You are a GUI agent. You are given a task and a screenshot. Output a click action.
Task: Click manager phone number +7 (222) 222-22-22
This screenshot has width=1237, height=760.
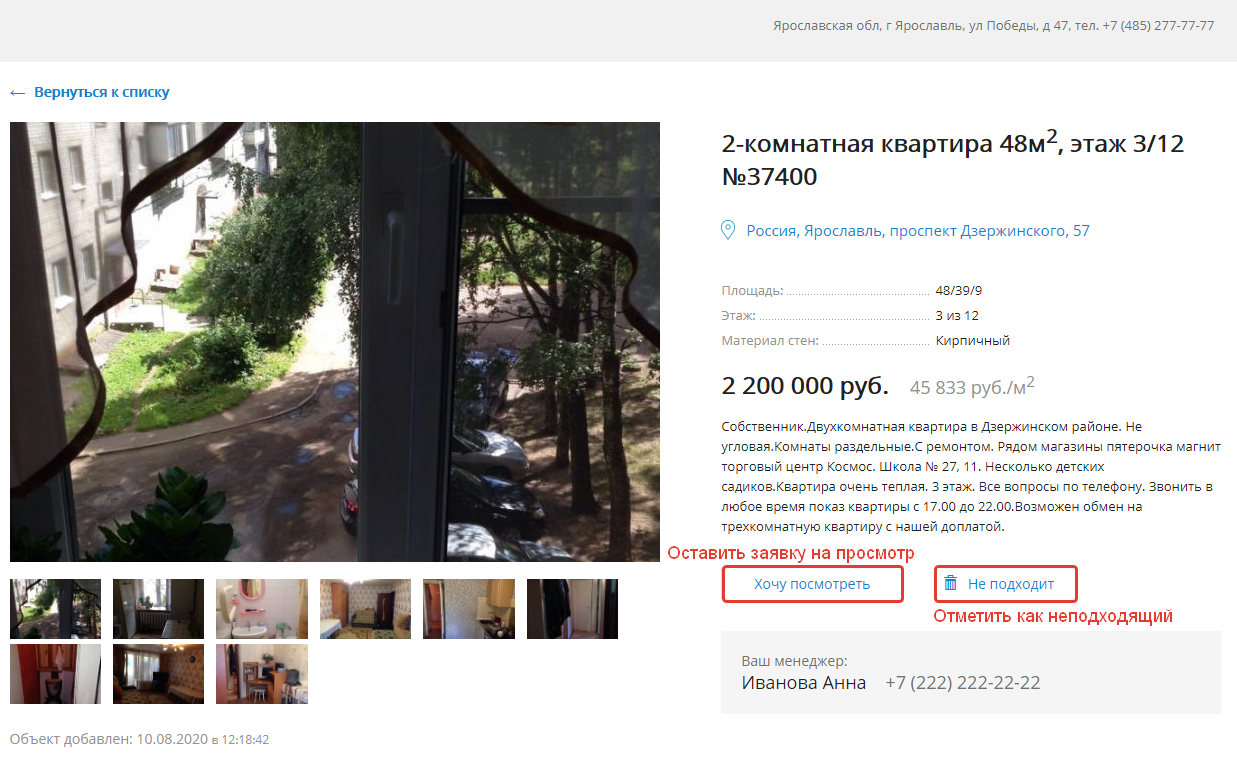pyautogui.click(x=963, y=683)
